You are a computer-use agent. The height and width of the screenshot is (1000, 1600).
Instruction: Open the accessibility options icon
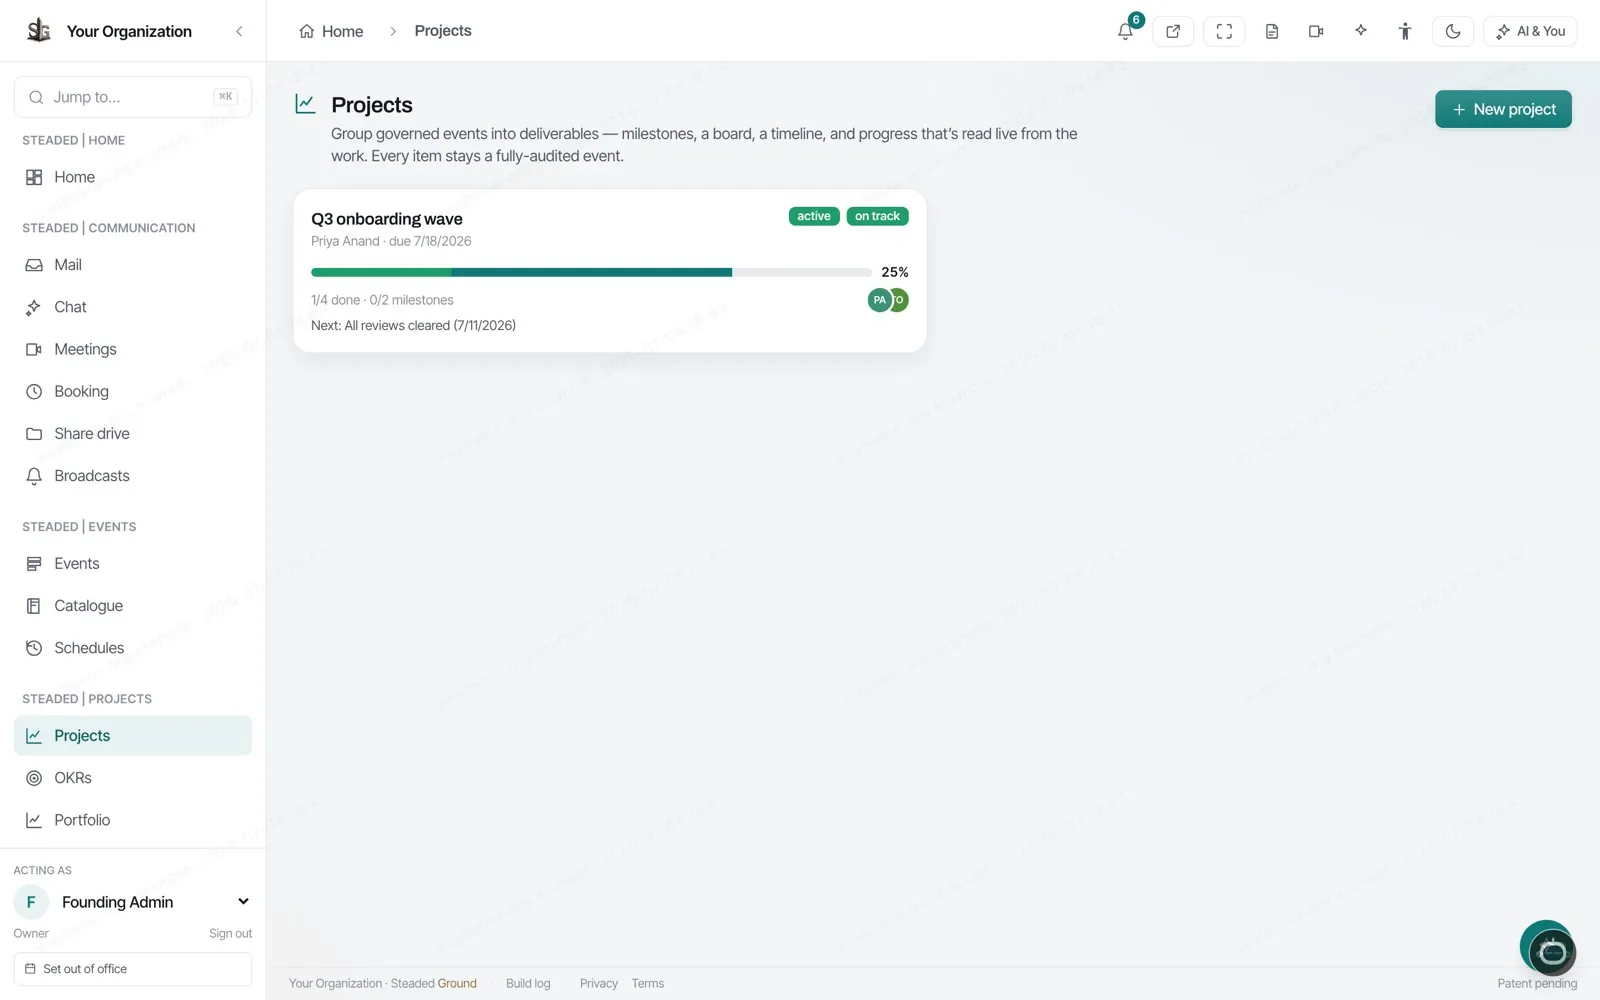[x=1405, y=31]
